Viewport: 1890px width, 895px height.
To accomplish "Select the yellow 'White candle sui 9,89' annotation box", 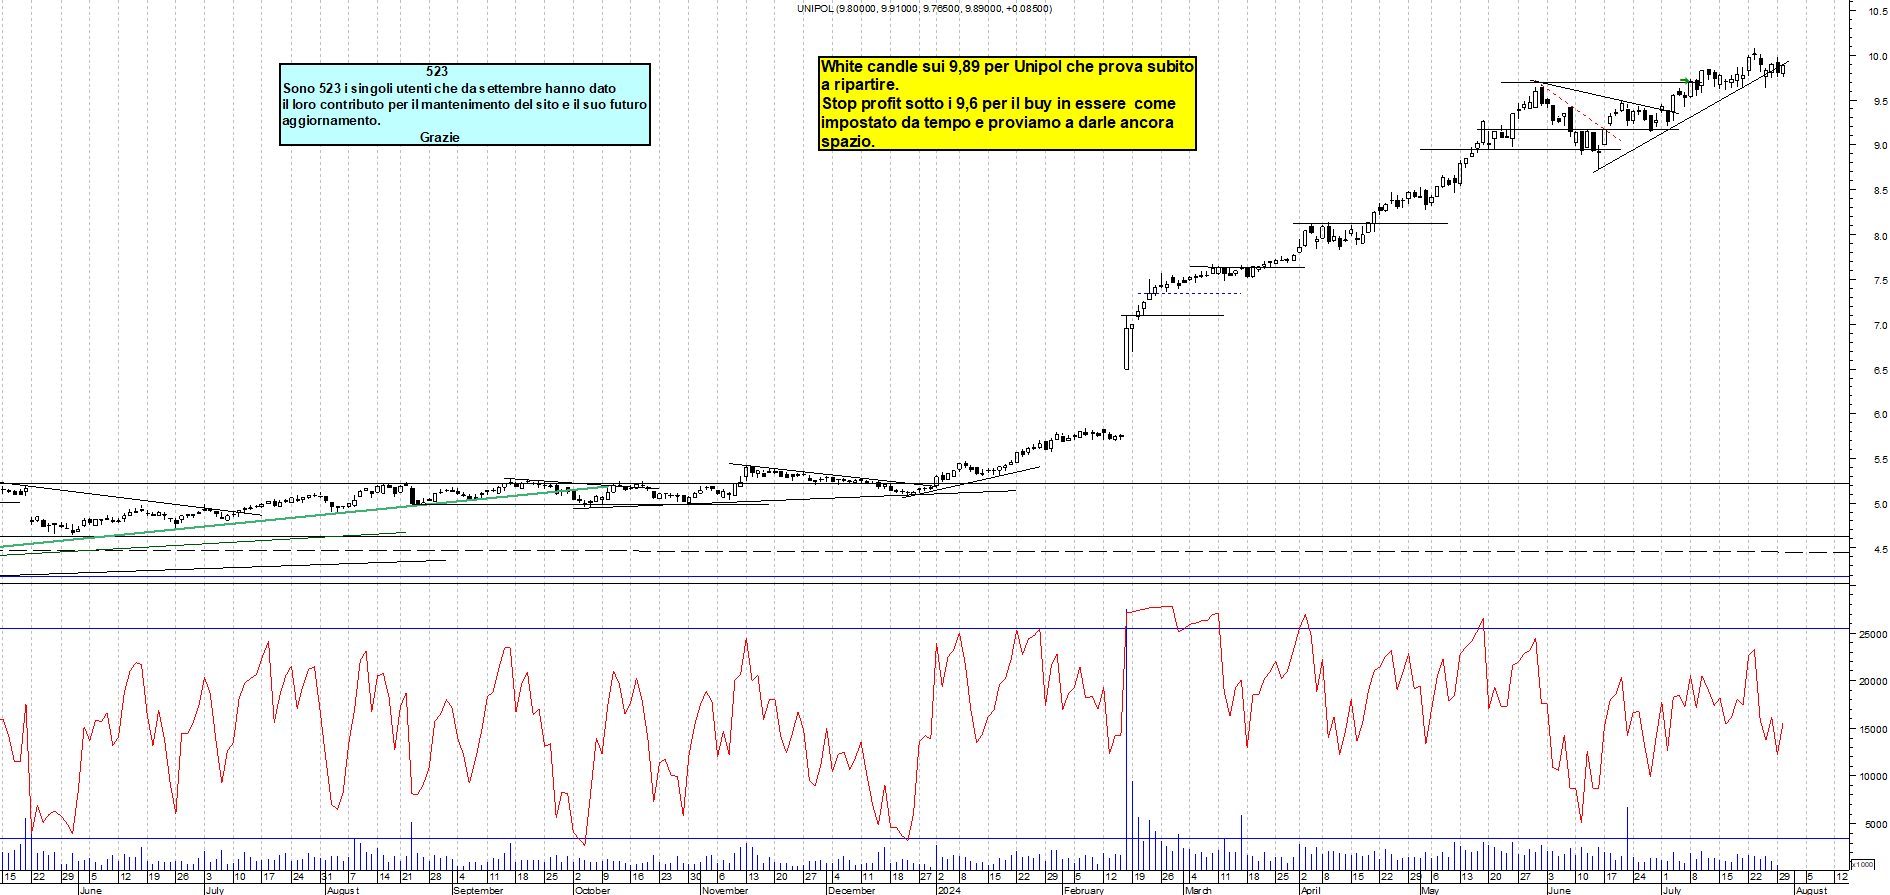I will click(1007, 103).
